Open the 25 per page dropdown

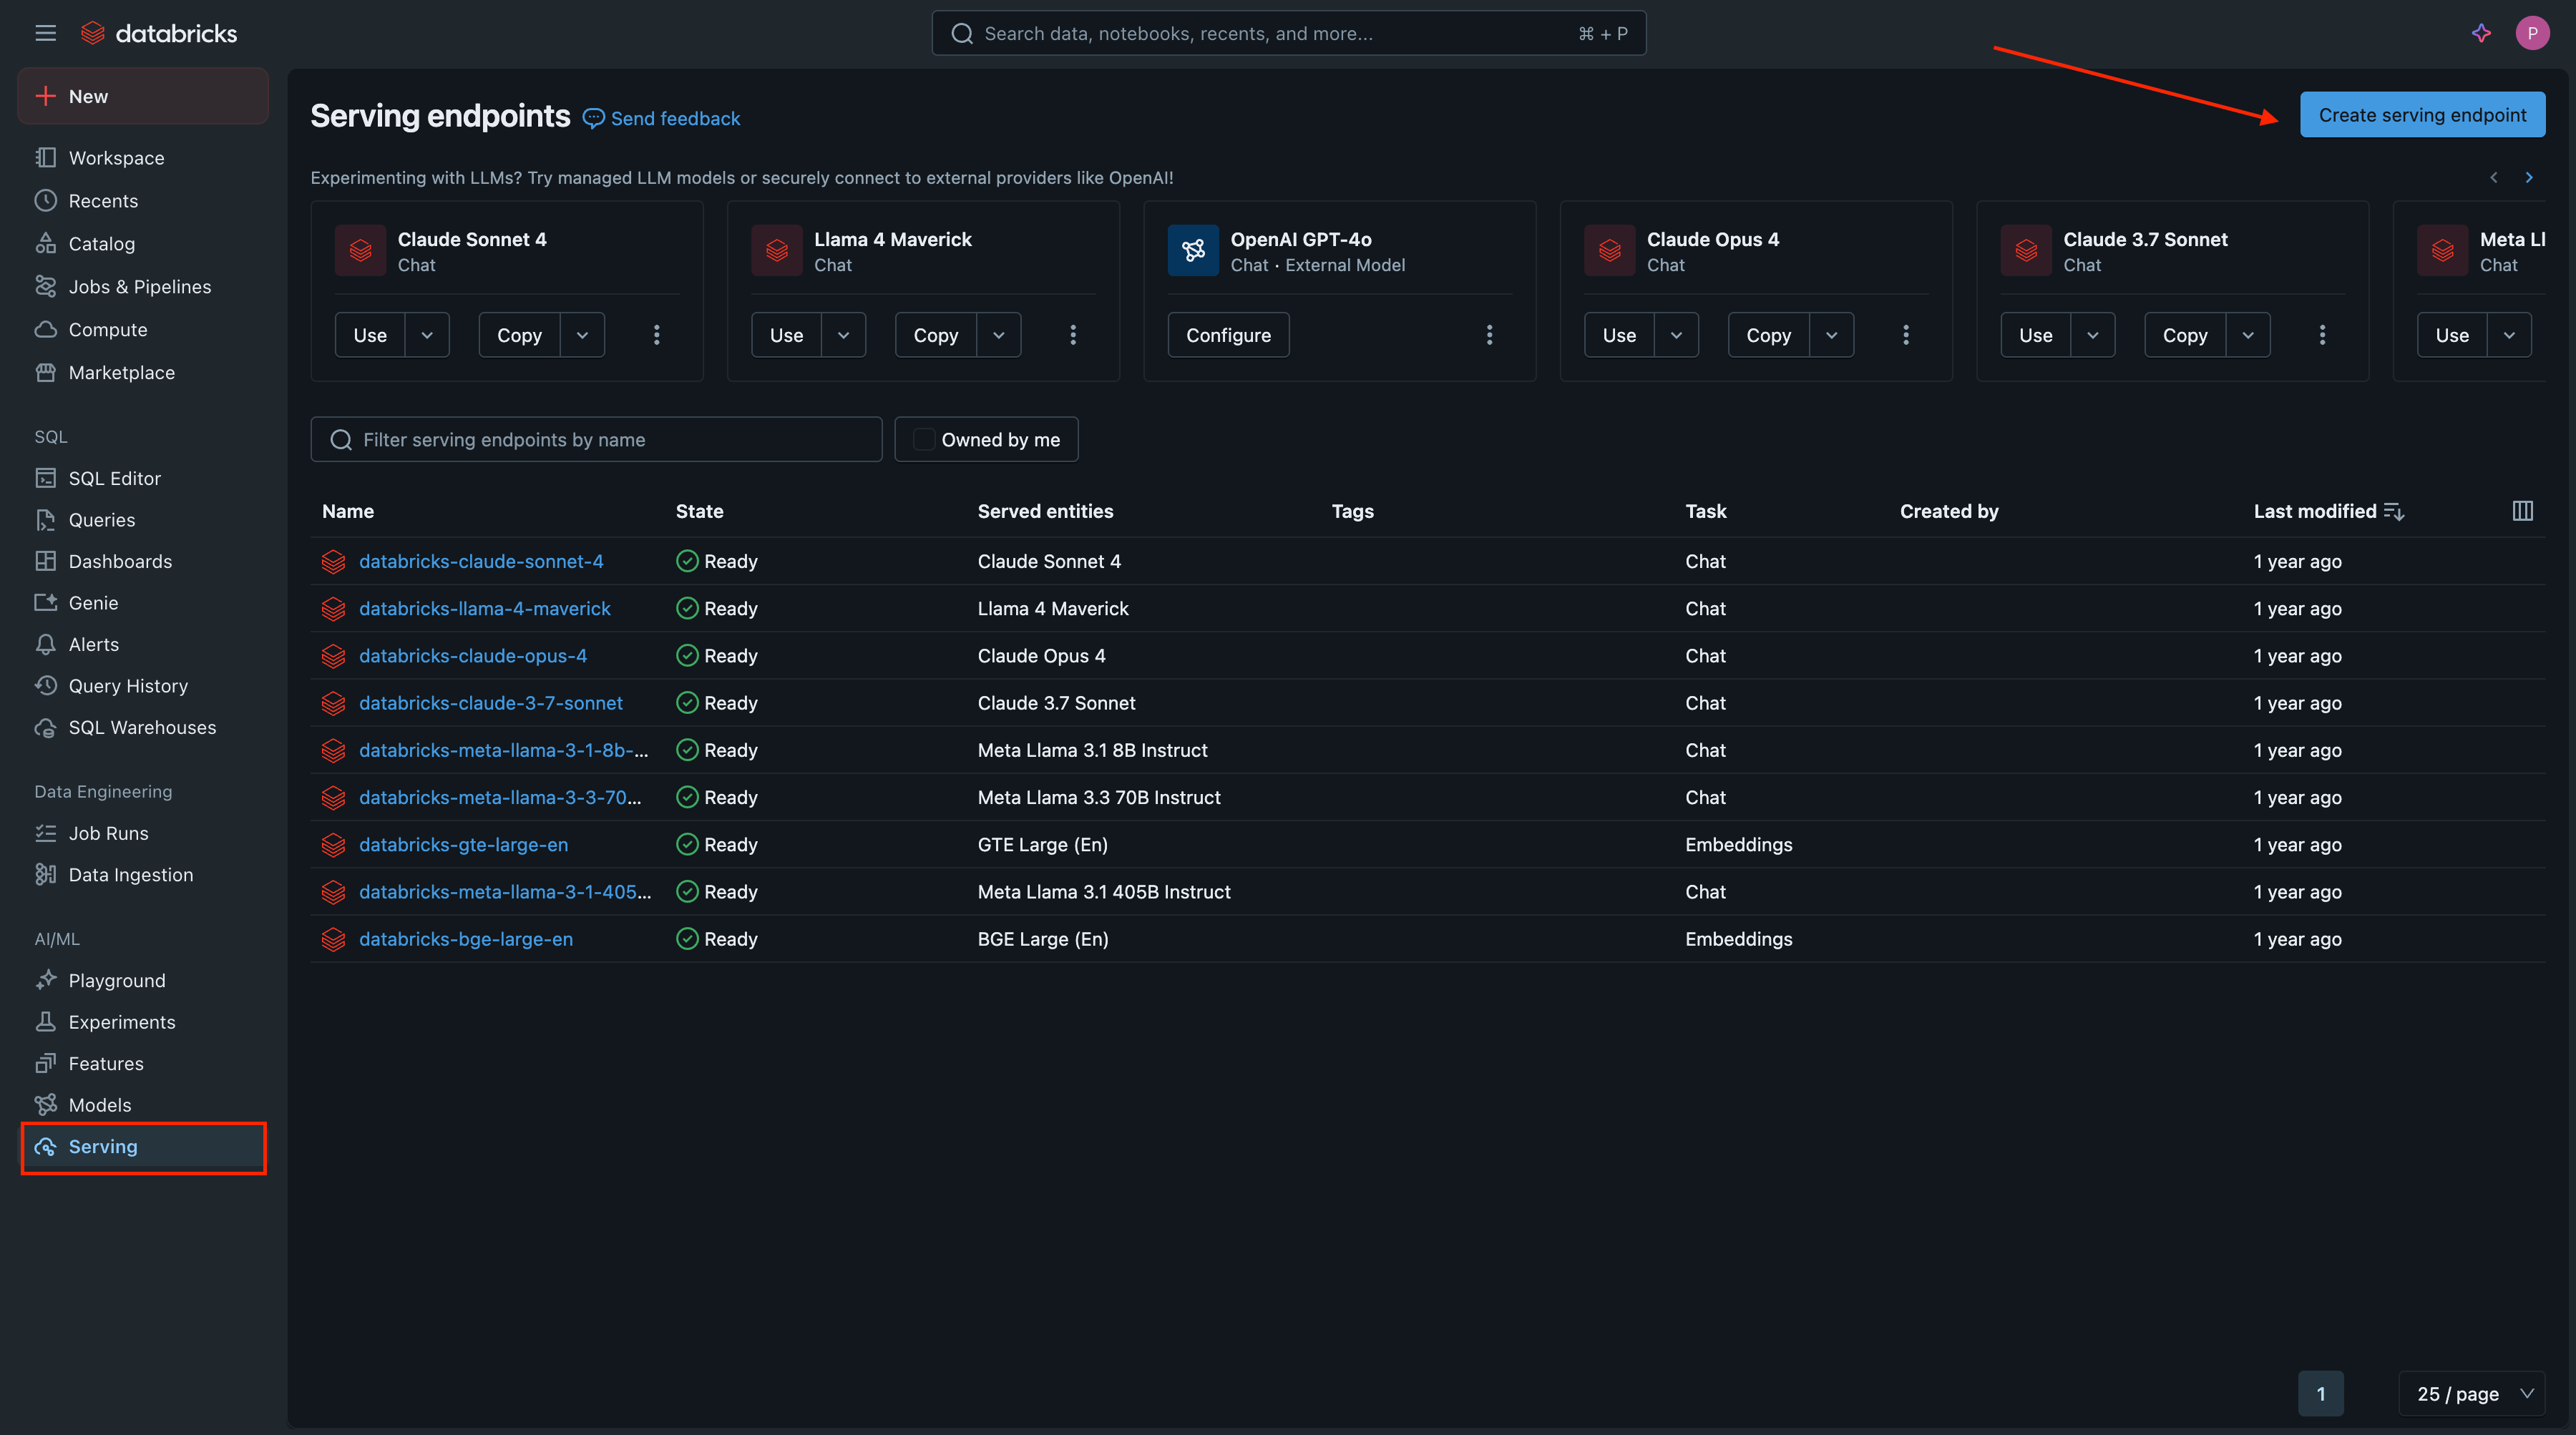point(2471,1393)
